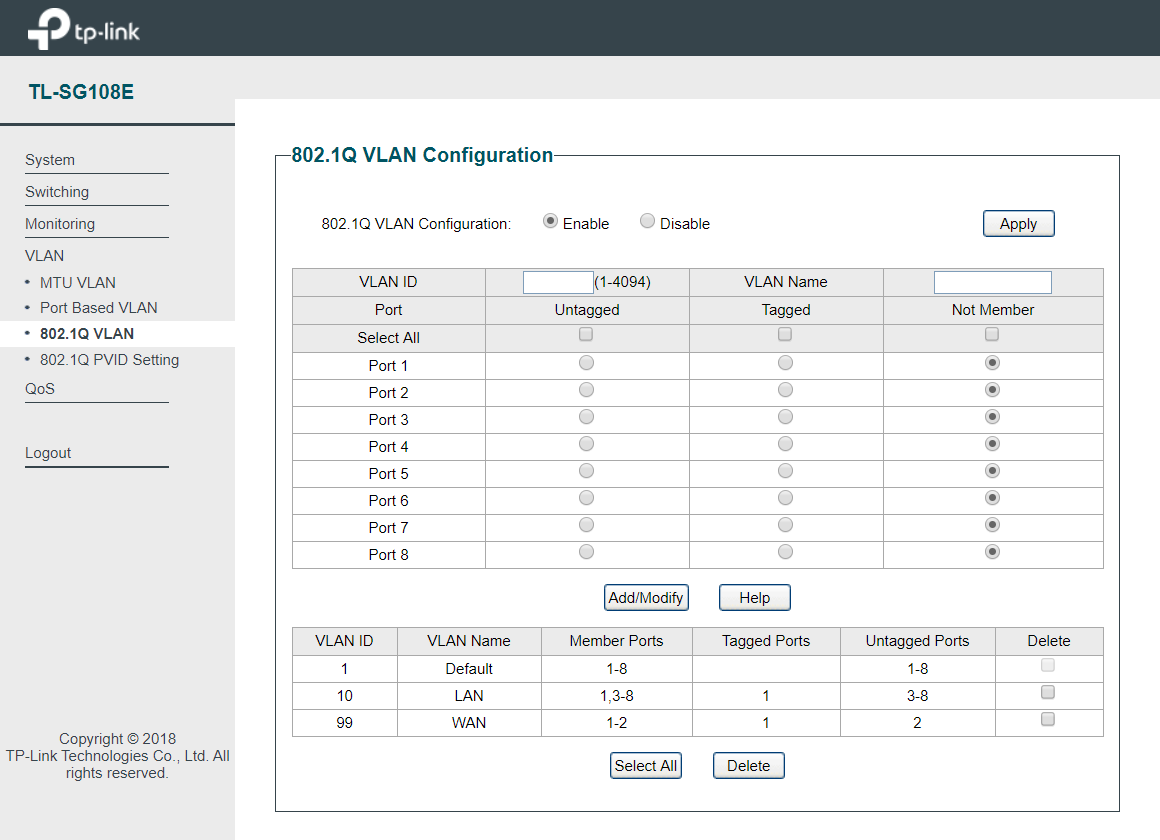Check Select All Not Member checkbox

pyautogui.click(x=992, y=335)
